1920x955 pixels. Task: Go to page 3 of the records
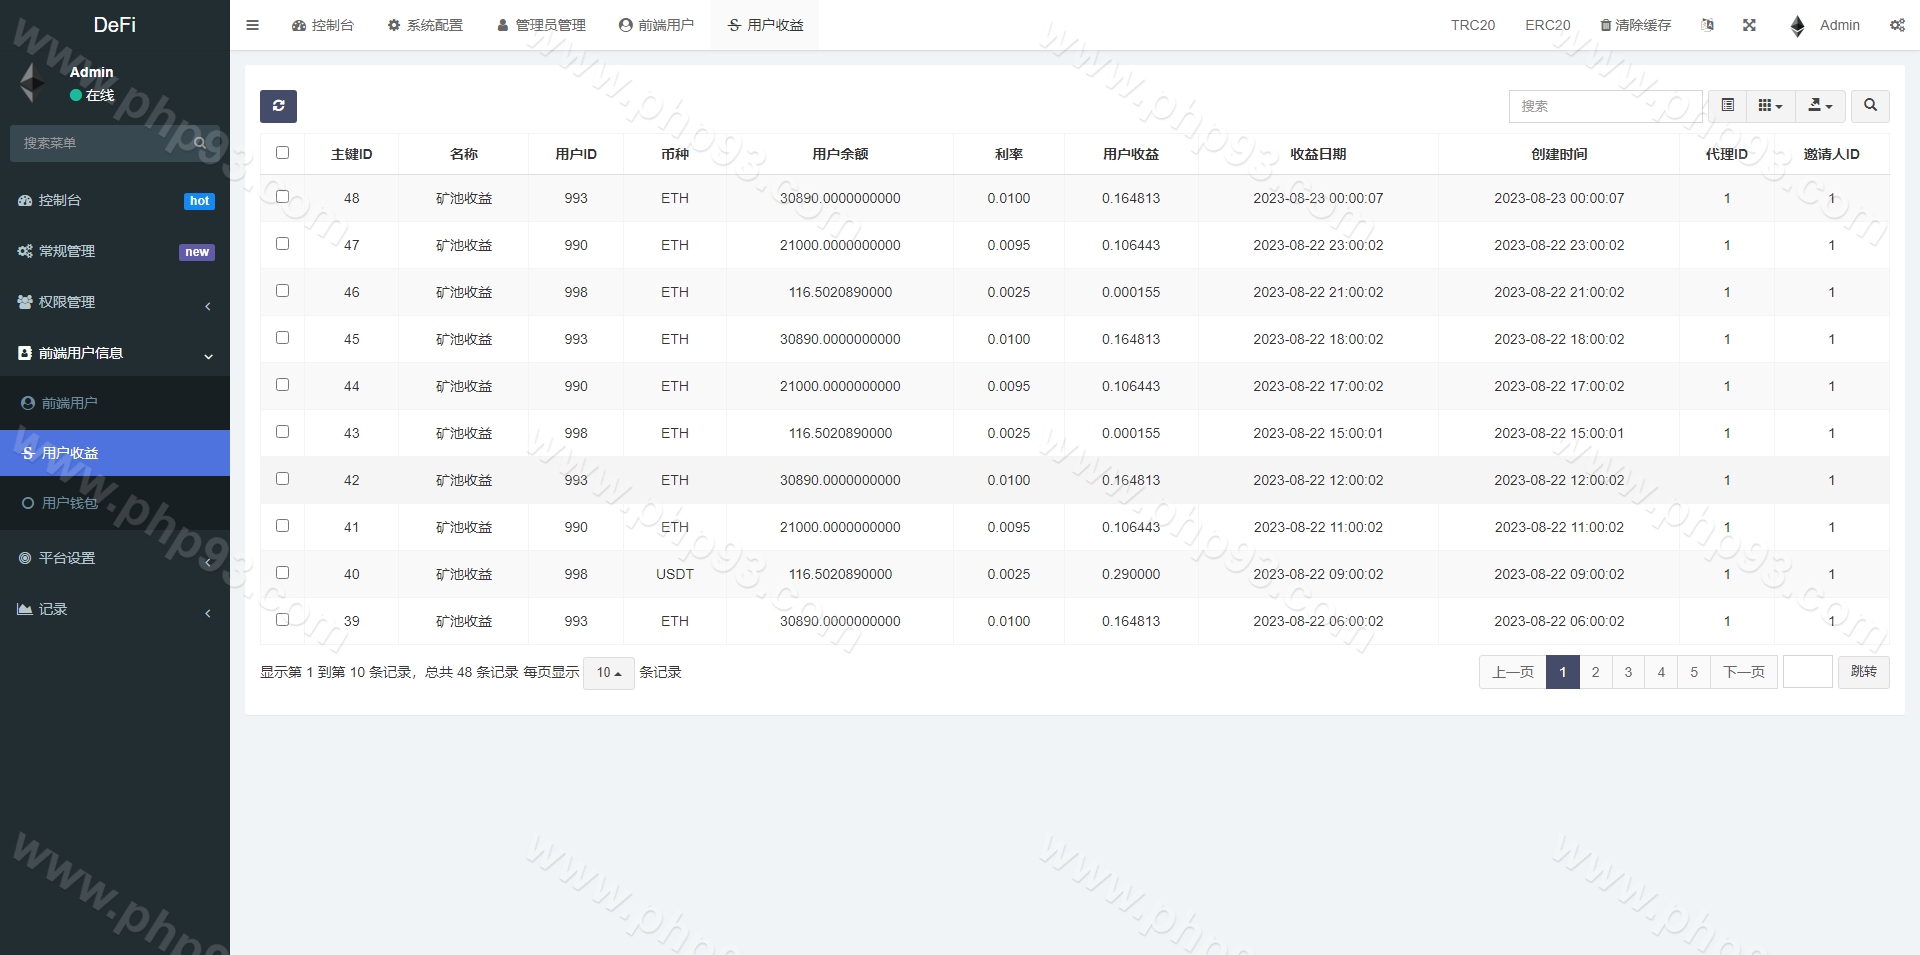pyautogui.click(x=1628, y=672)
